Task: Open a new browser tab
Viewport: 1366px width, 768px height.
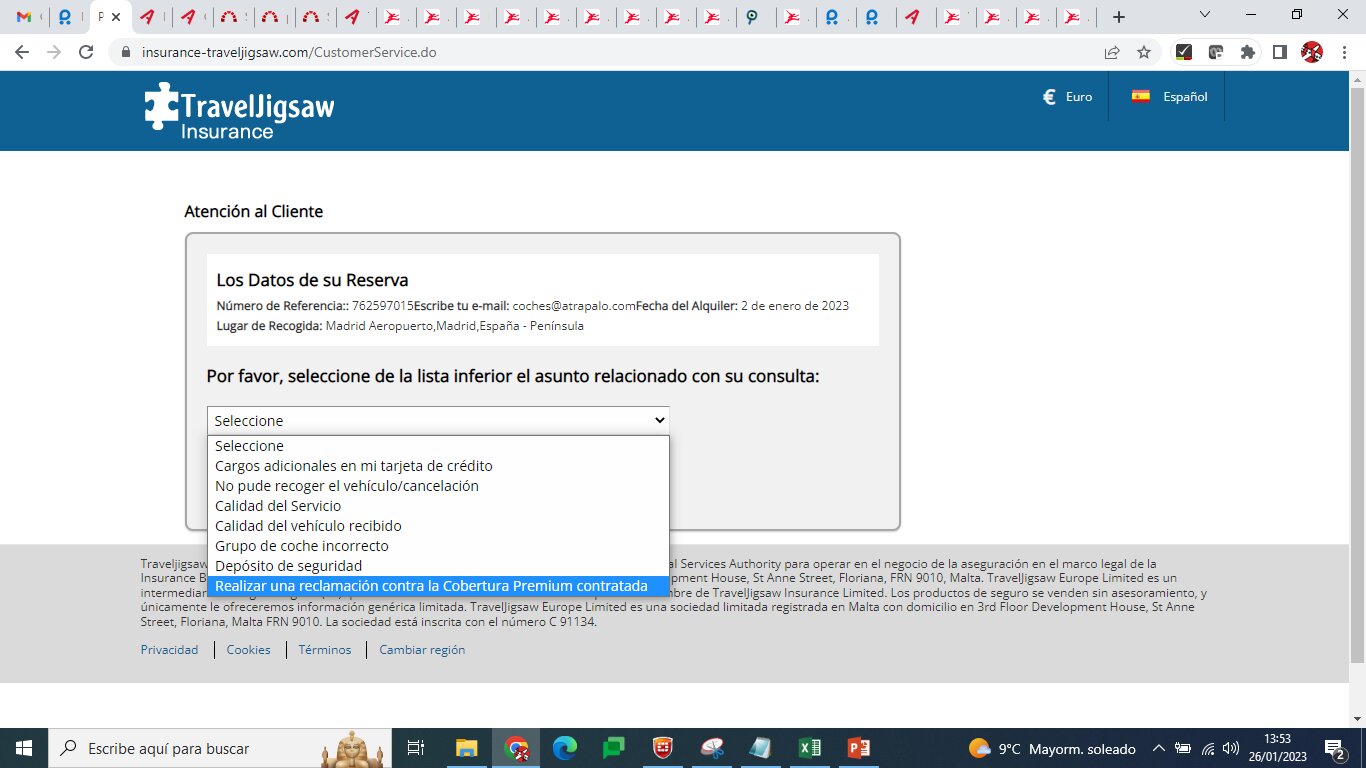Action: pyautogui.click(x=1119, y=17)
